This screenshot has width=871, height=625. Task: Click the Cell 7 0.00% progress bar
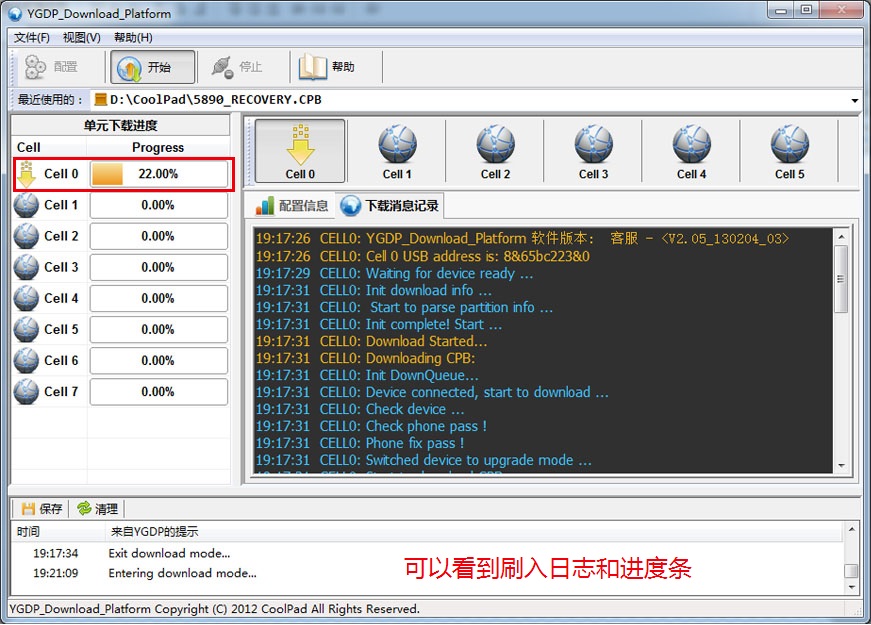159,392
